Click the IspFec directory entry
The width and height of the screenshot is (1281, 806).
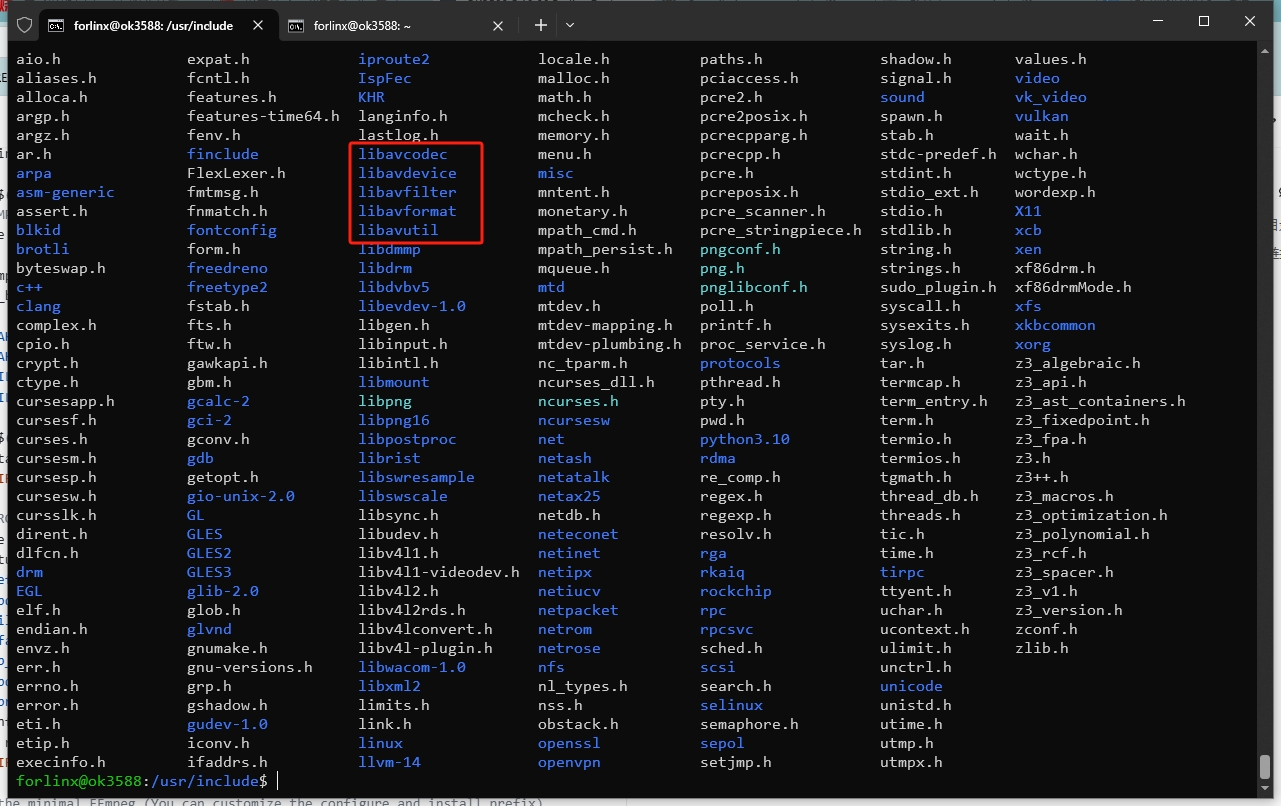coord(385,78)
